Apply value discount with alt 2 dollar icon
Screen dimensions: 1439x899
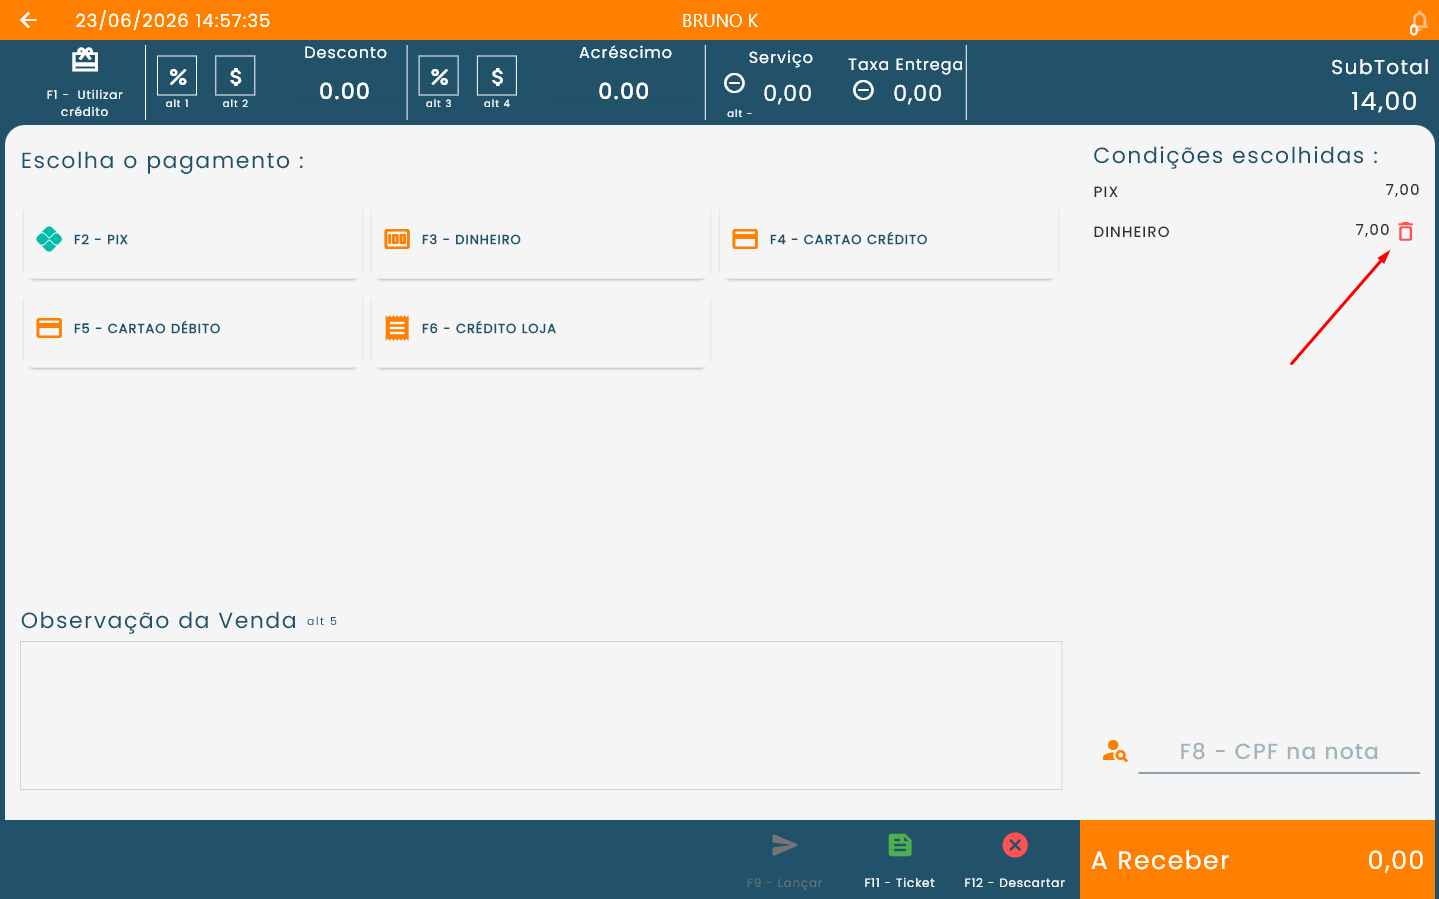point(235,76)
